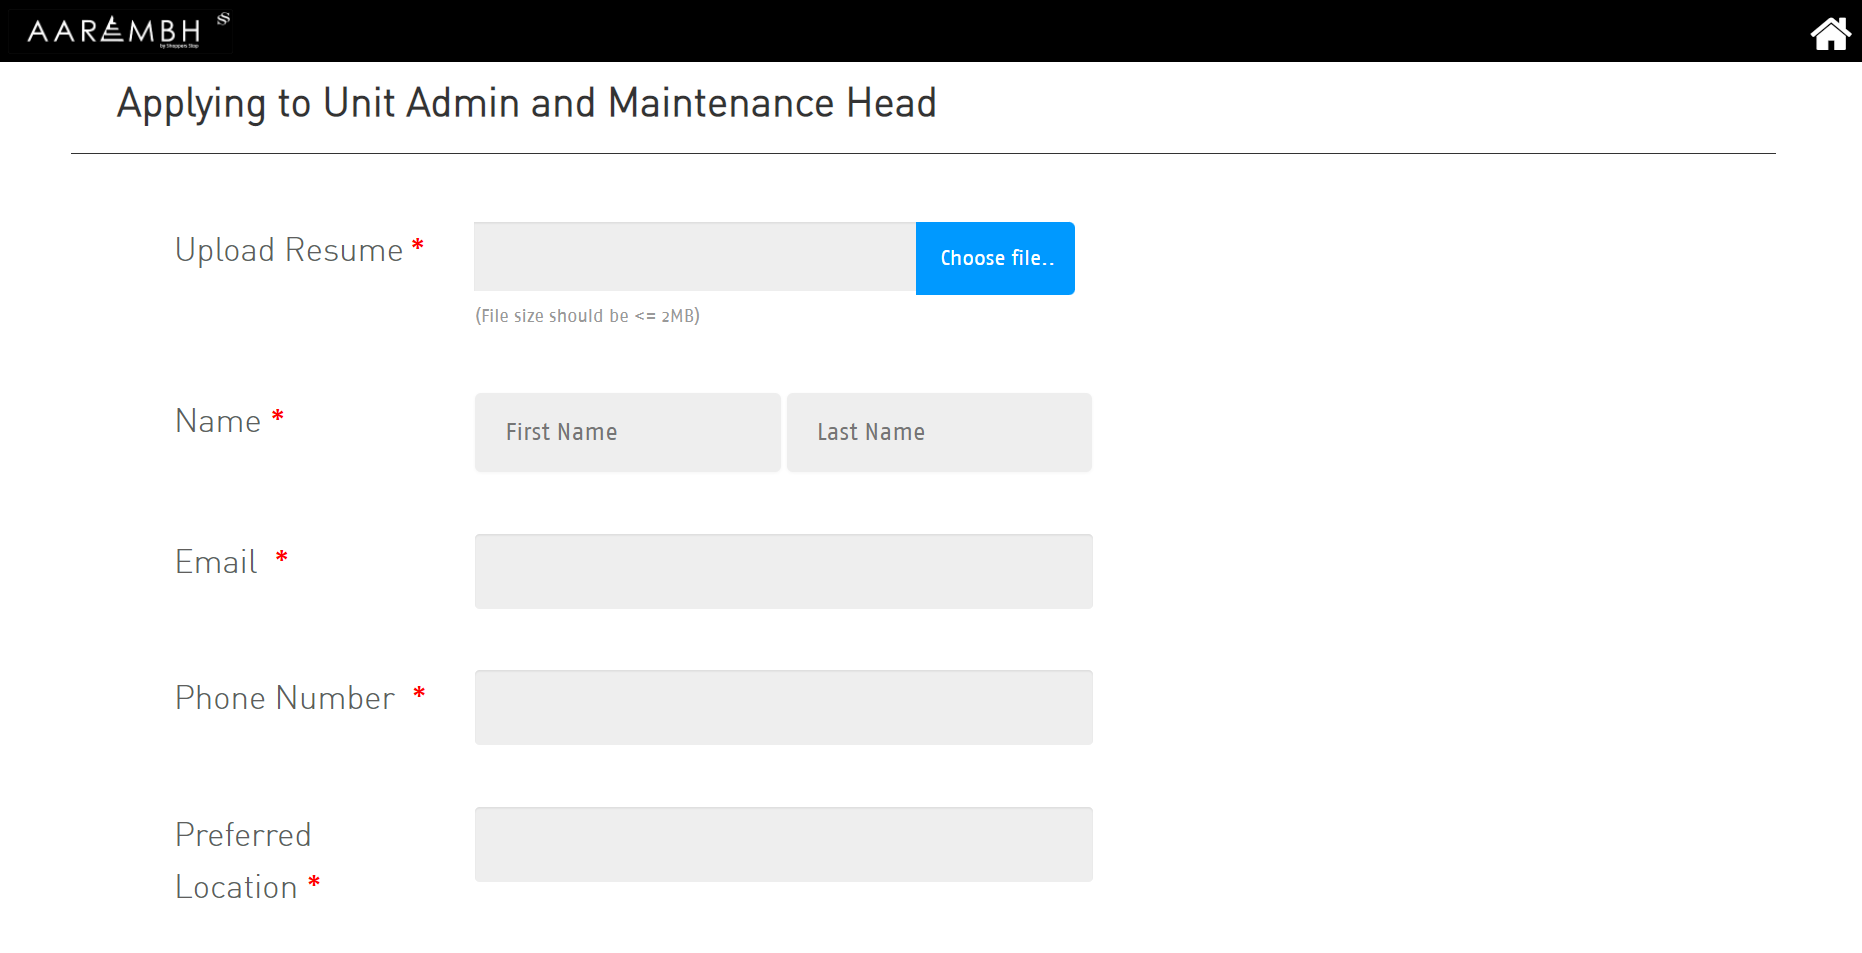Click the red asterisk beside Upload Resume
Image resolution: width=1862 pixels, height=953 pixels.
pos(418,245)
